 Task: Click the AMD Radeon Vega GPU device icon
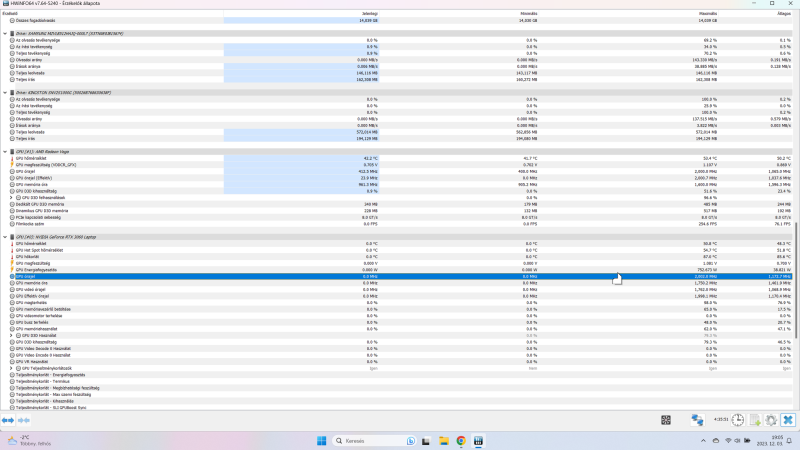point(12,152)
